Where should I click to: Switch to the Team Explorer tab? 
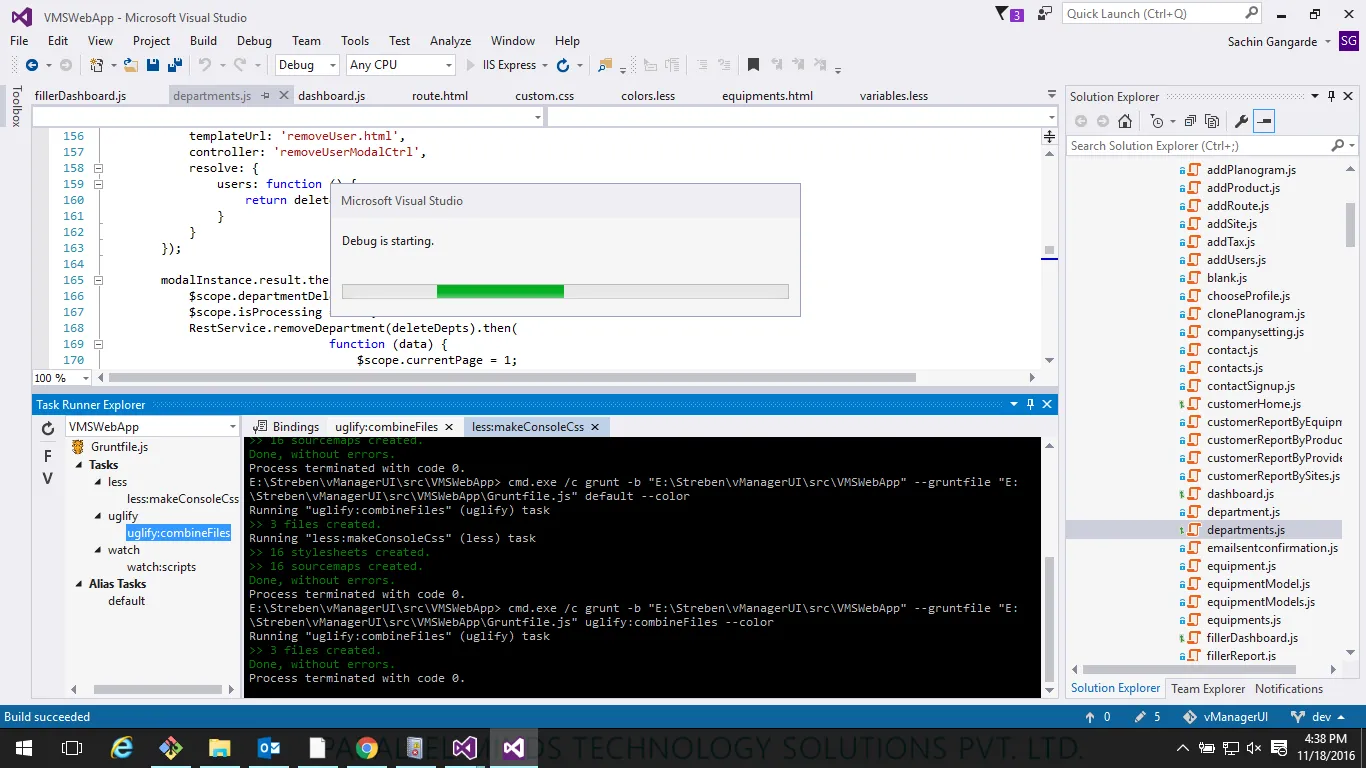(1208, 689)
